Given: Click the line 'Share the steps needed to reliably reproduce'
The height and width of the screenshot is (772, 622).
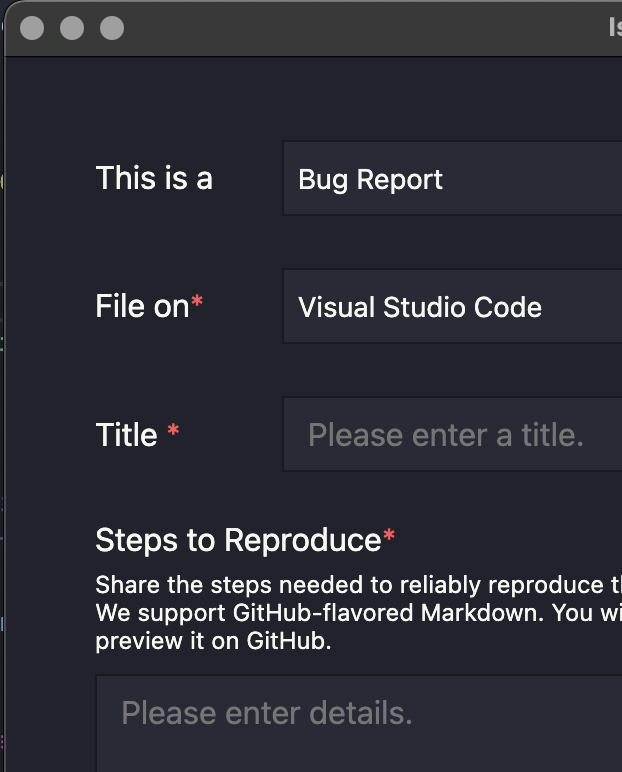Looking at the screenshot, I should 350,585.
